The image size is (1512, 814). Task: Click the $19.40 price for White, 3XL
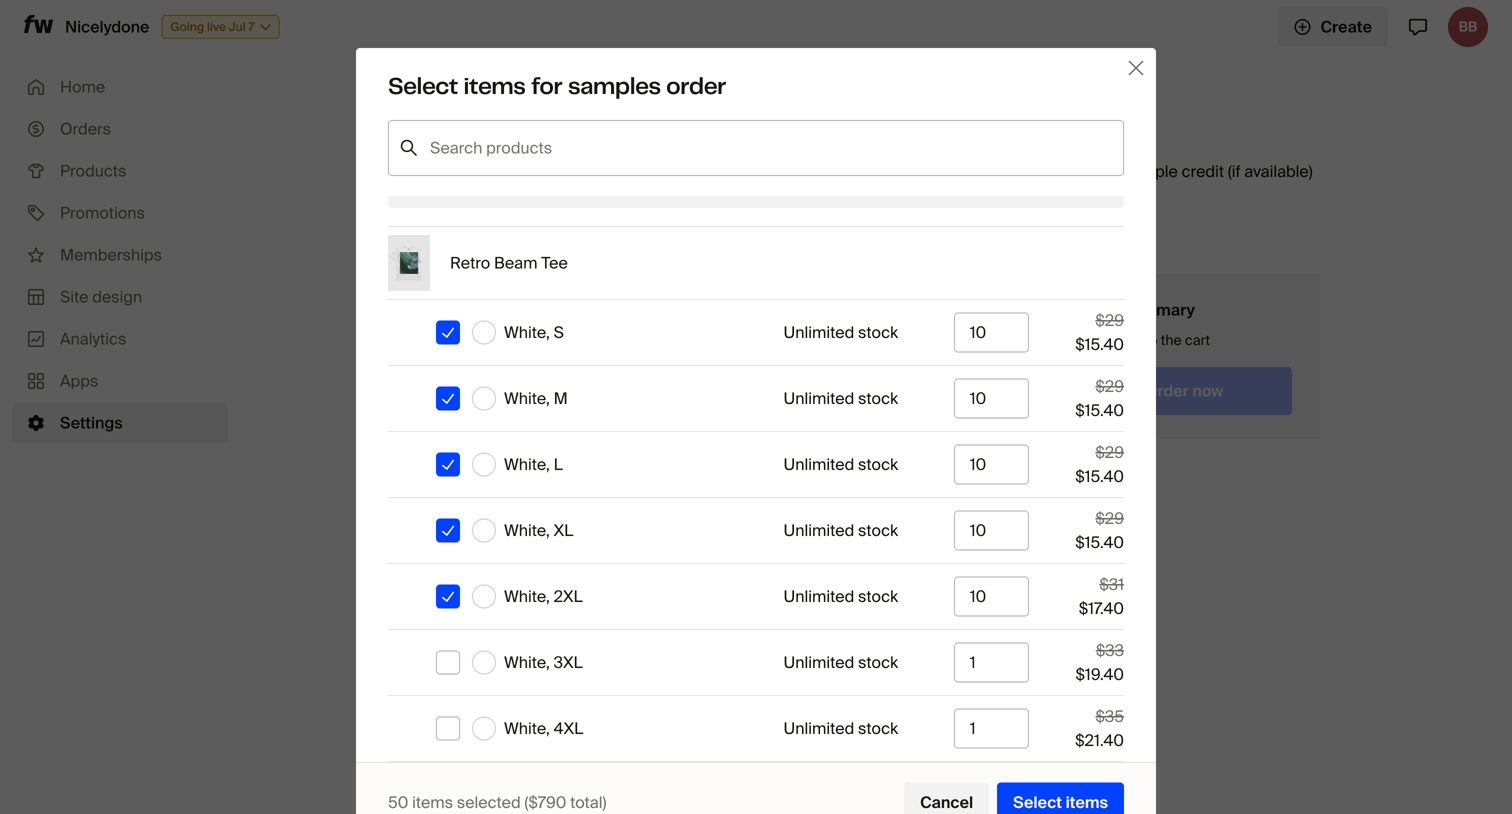pyautogui.click(x=1099, y=674)
